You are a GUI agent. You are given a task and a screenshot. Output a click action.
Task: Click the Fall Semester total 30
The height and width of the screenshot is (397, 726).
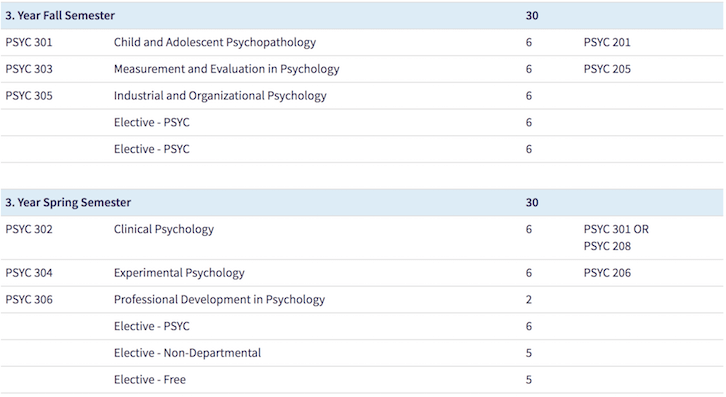532,15
